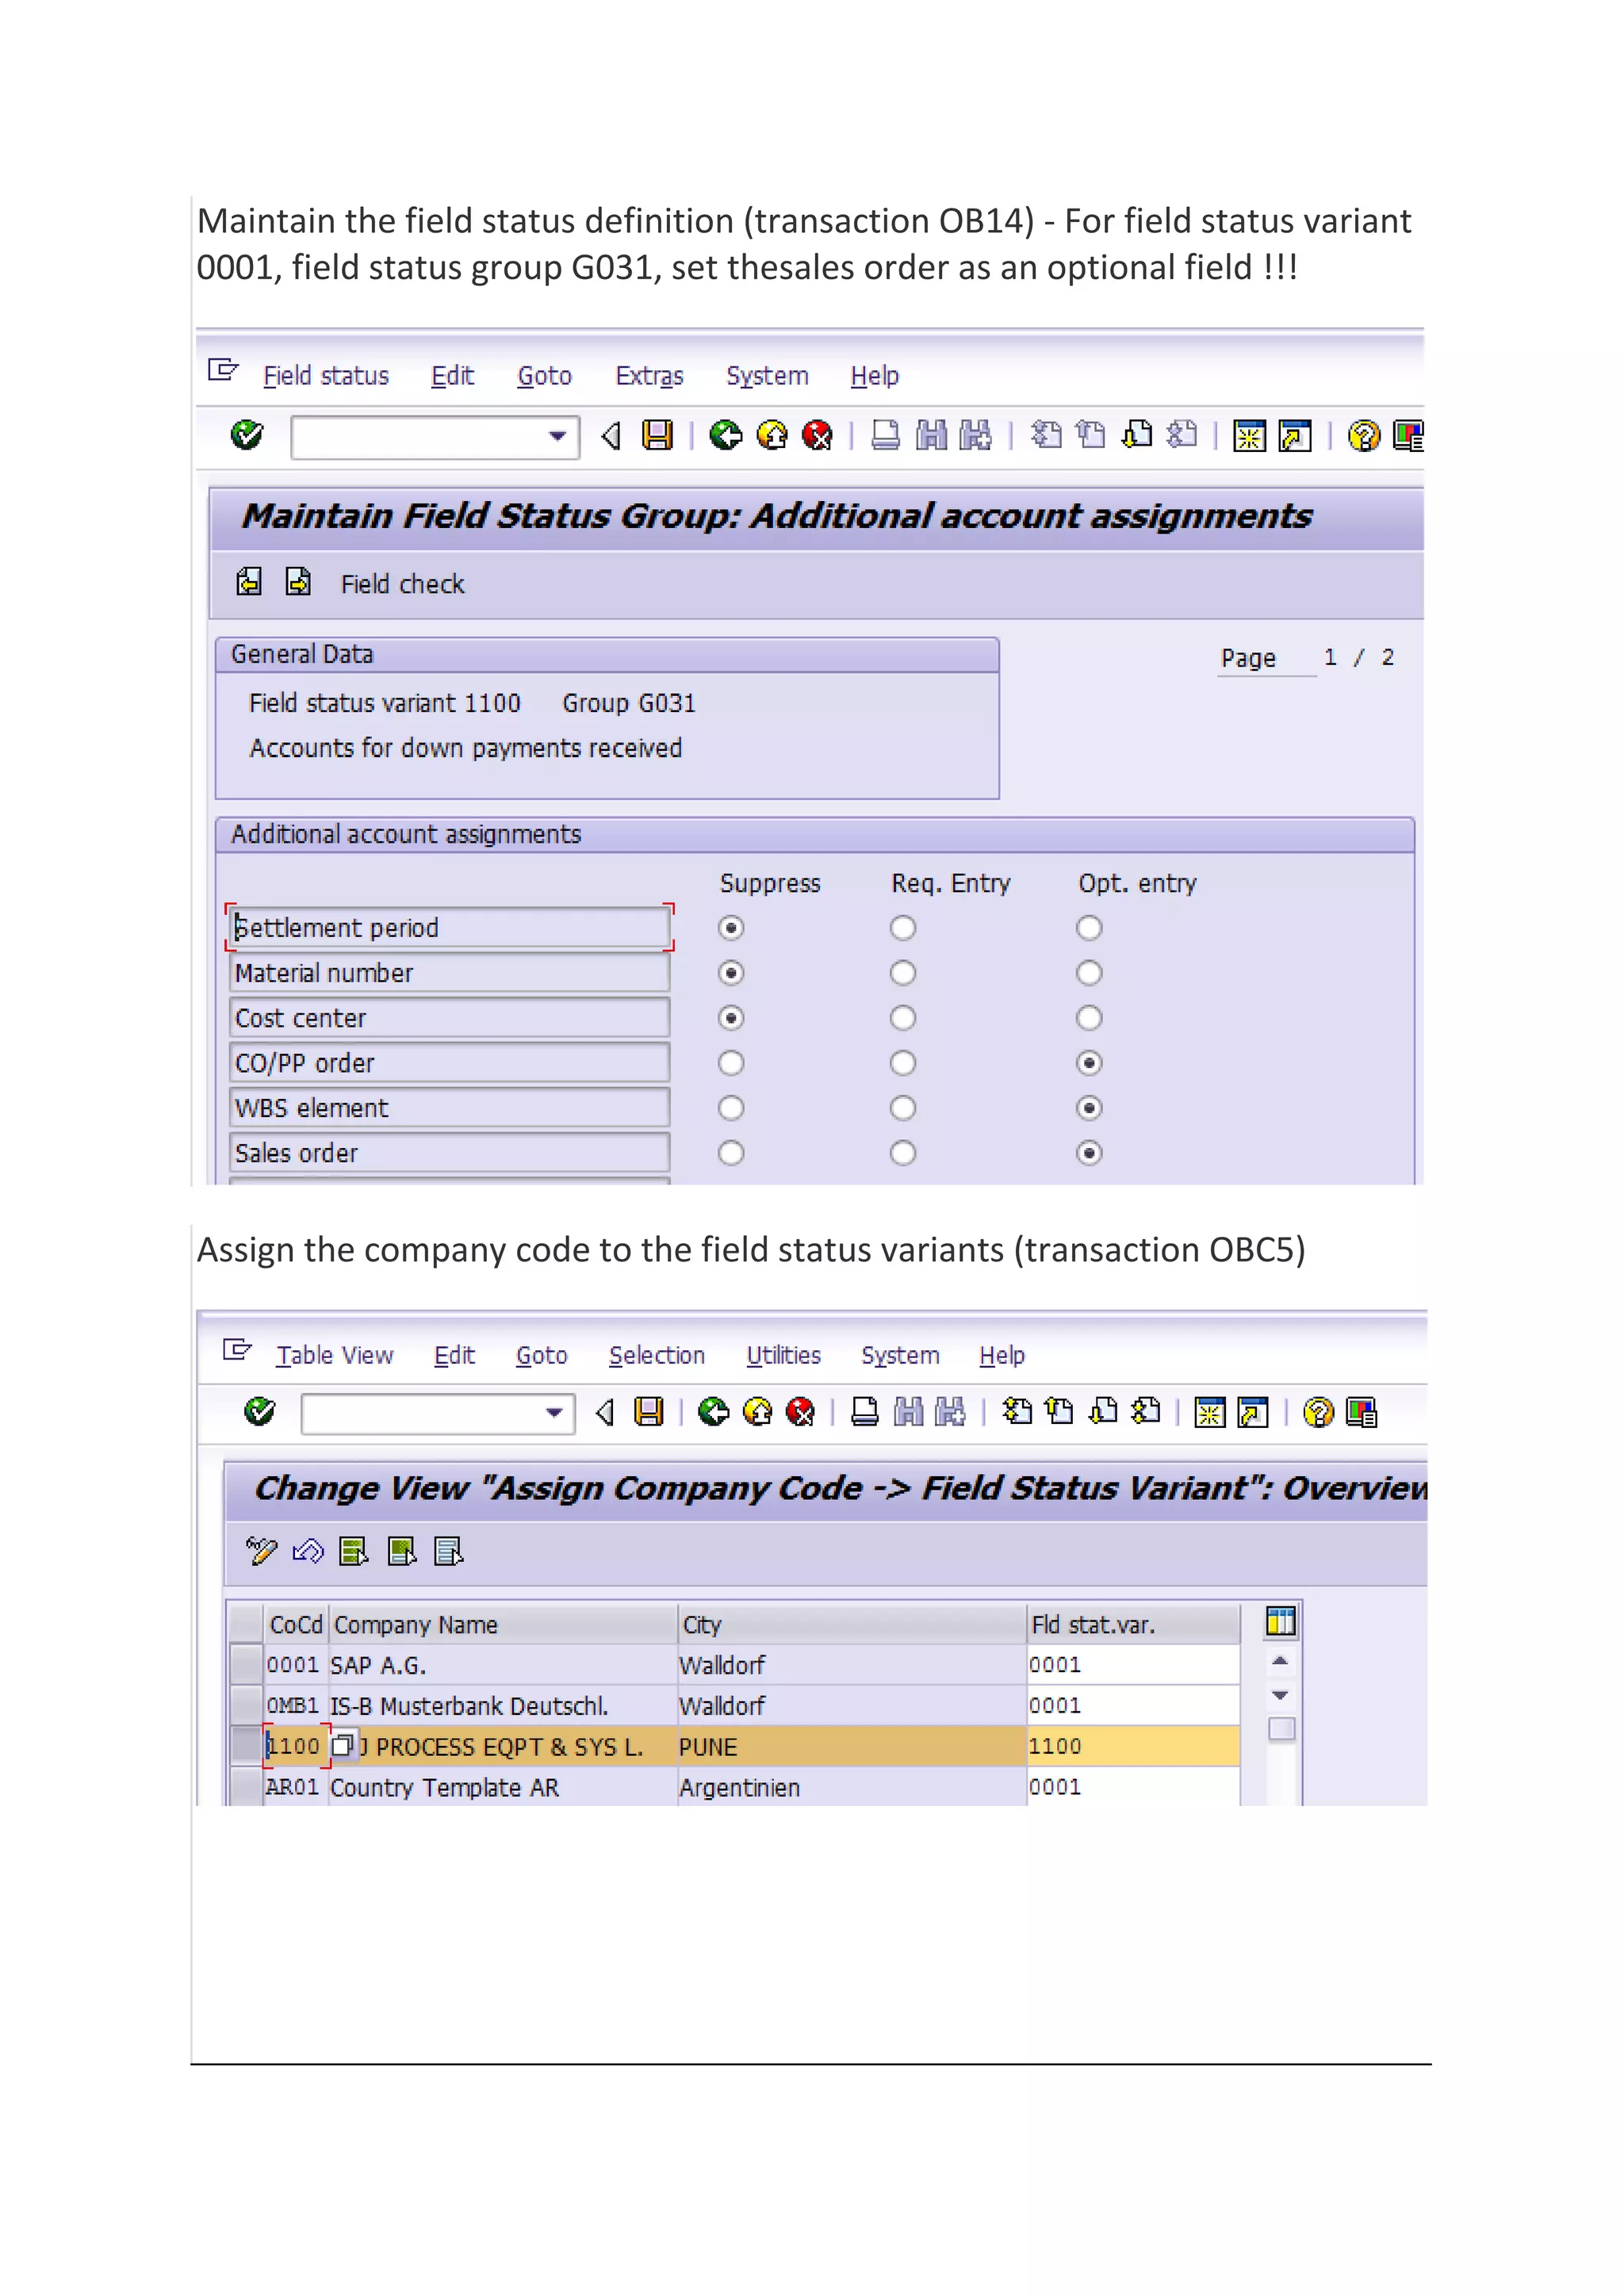The height and width of the screenshot is (2296, 1624).
Task: Click Page number field
Action: point(1330,657)
